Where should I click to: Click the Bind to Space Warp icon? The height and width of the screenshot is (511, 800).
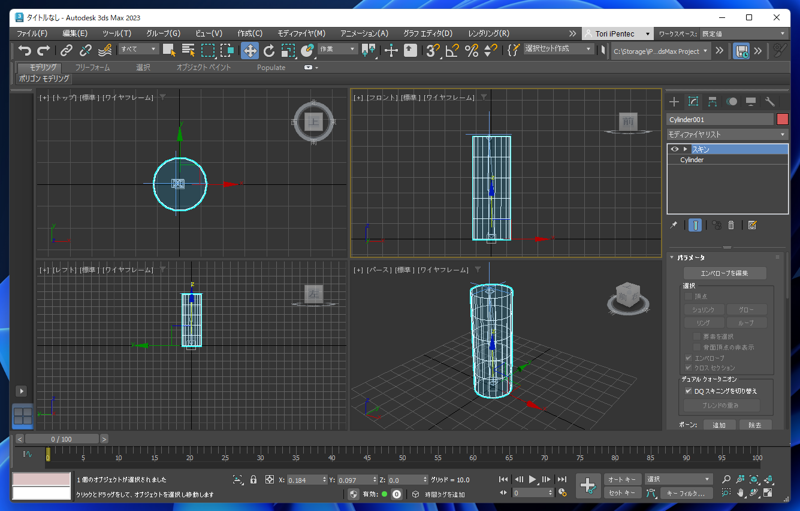coord(105,50)
